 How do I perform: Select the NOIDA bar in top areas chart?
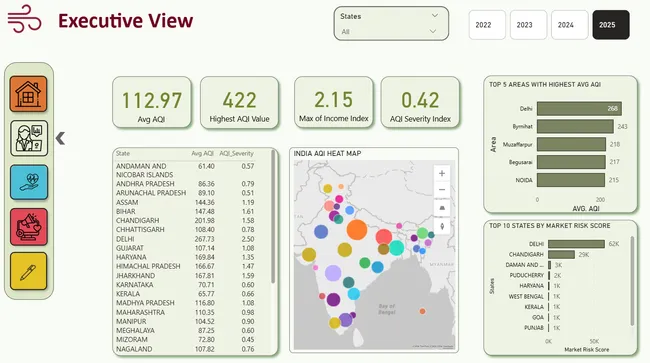click(x=570, y=180)
